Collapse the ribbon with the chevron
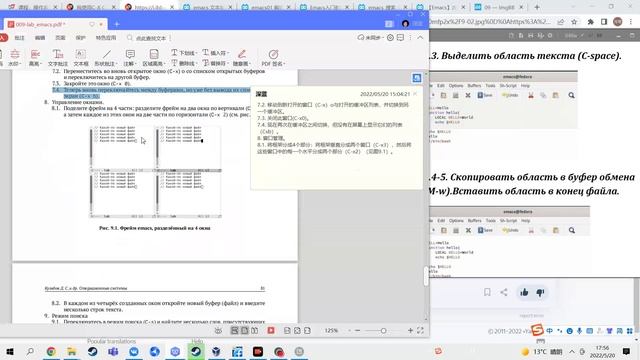The image size is (640, 360). coord(420,38)
